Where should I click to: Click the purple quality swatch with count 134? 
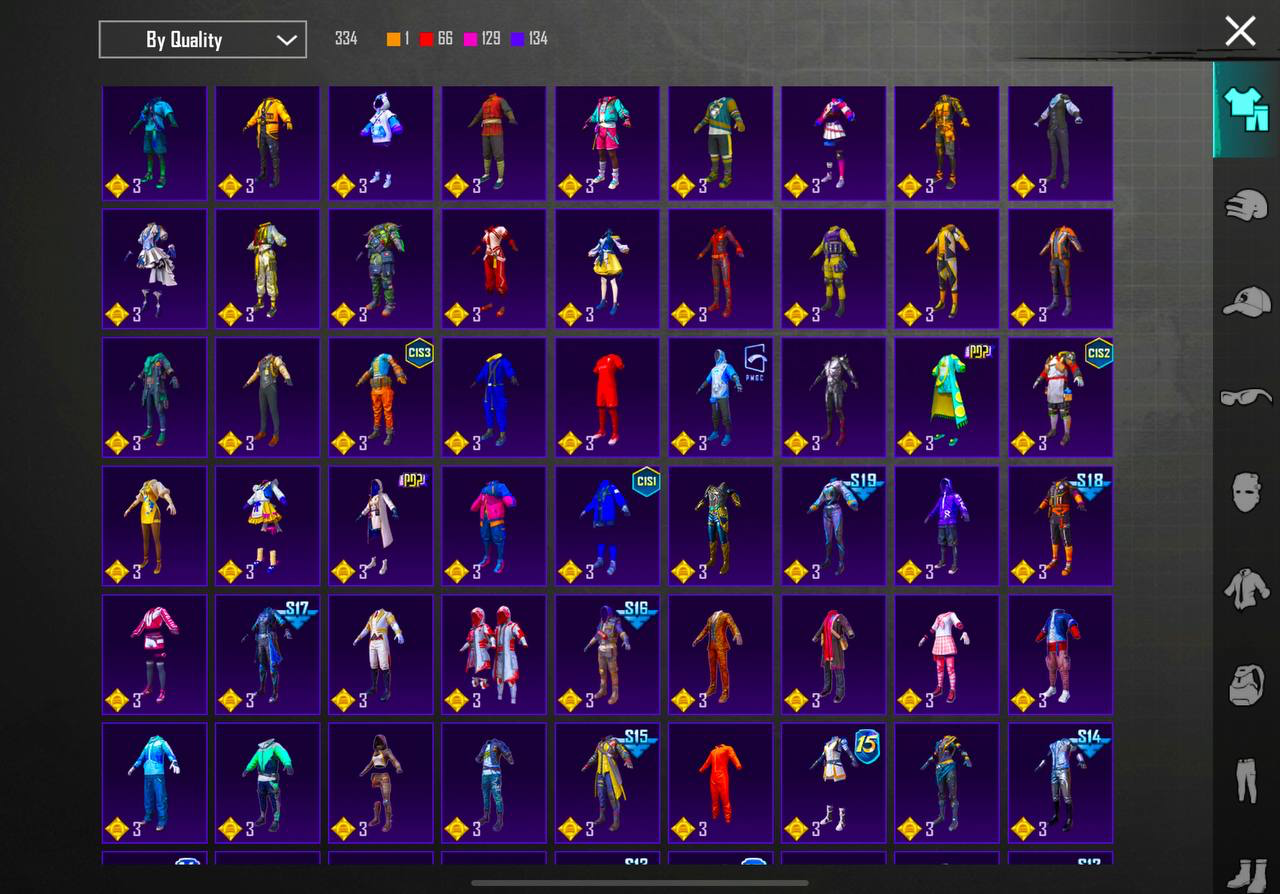(x=517, y=39)
